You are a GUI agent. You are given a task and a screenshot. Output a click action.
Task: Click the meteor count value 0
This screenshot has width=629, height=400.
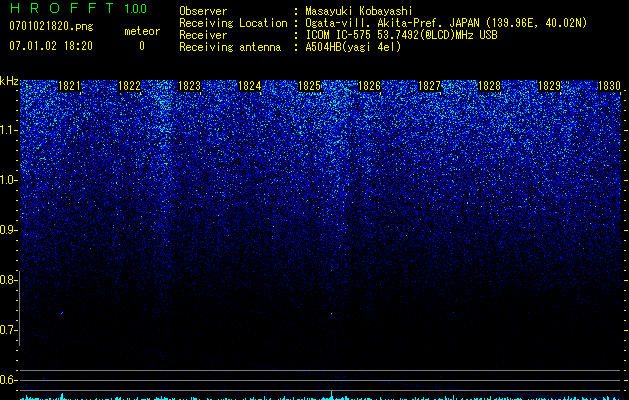(142, 46)
